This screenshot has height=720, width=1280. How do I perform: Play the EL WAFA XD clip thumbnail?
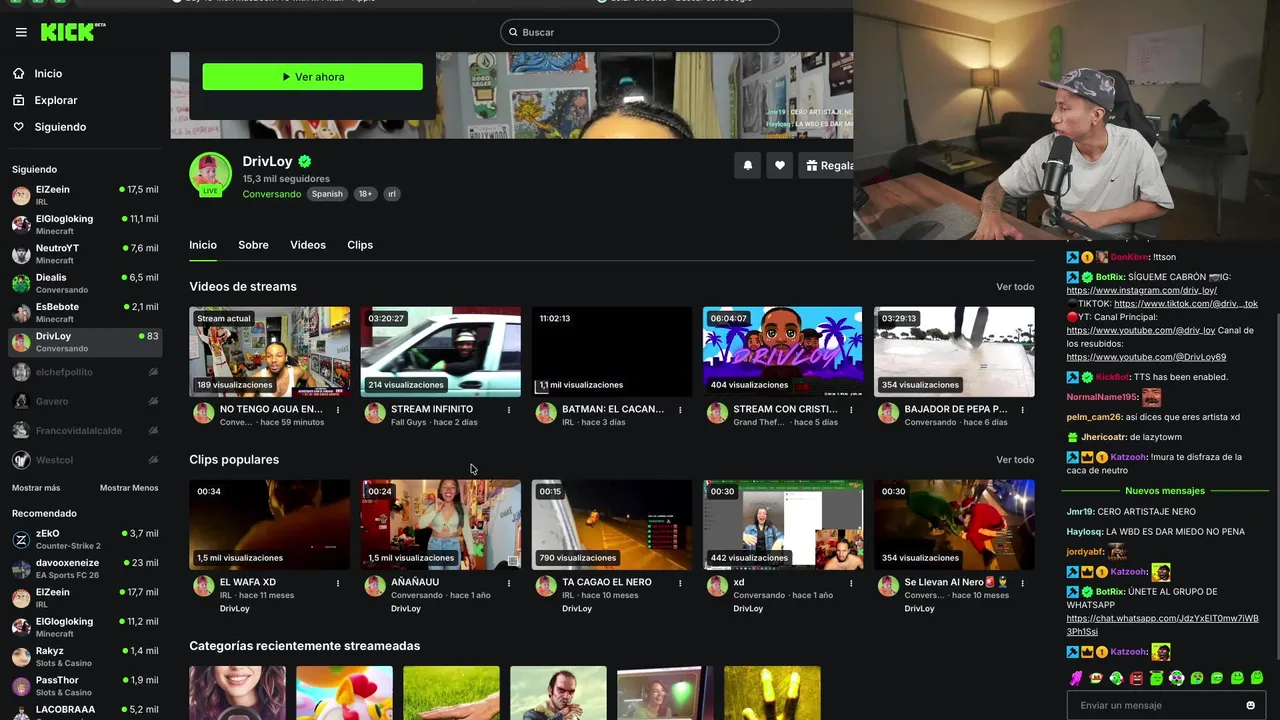(270, 525)
